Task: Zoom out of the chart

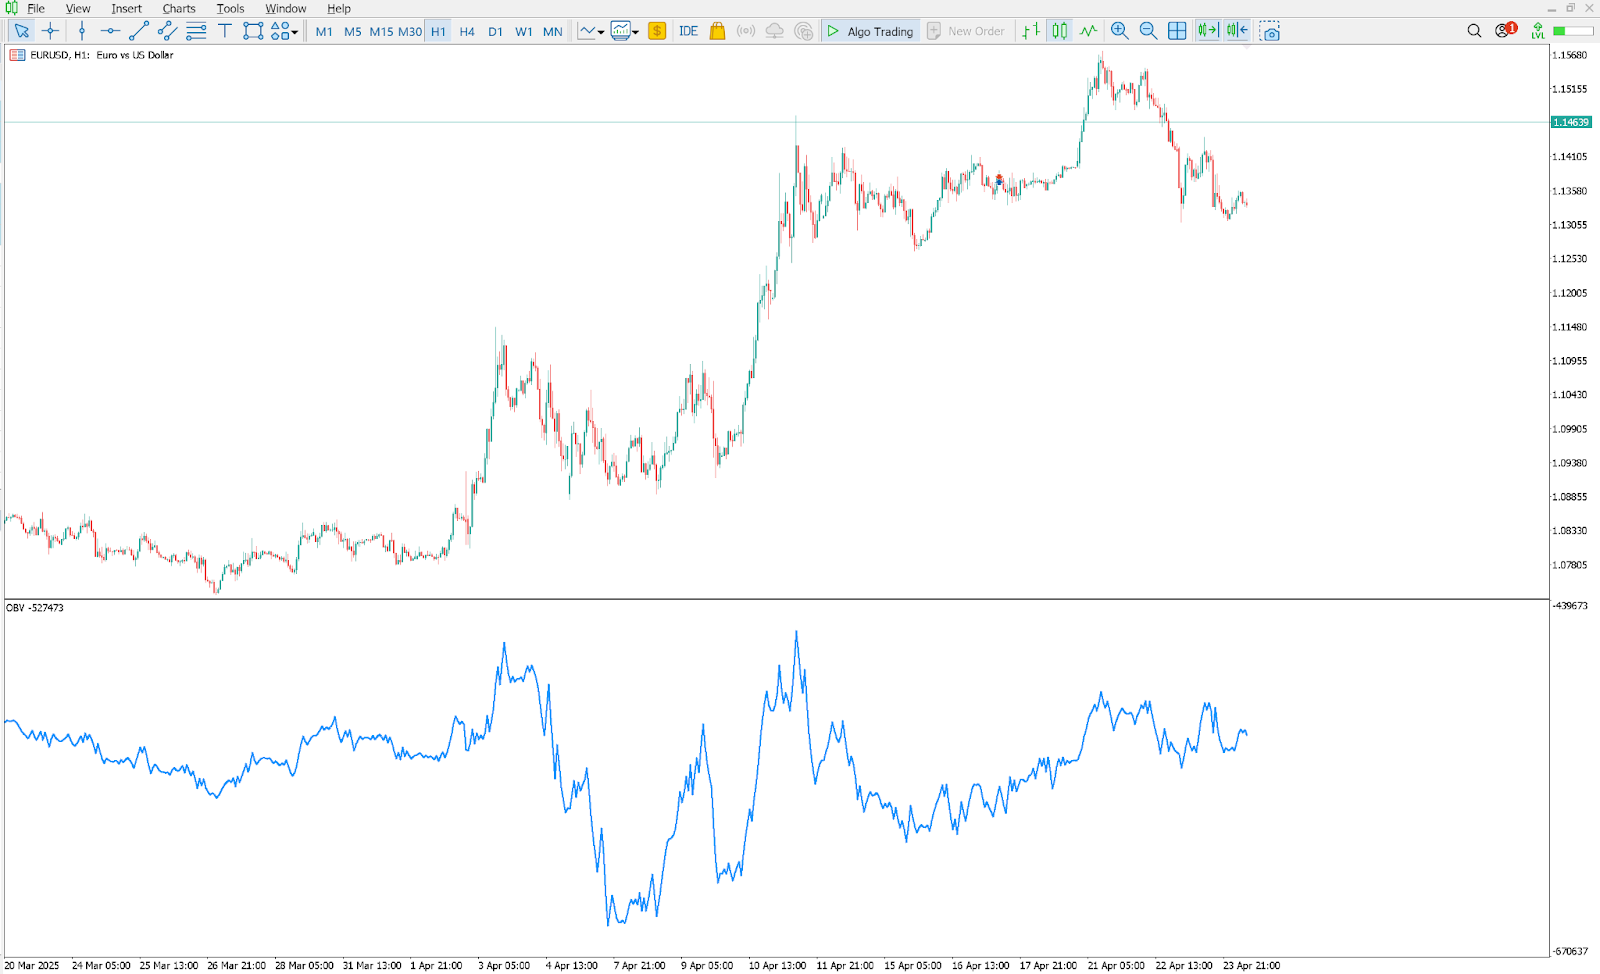Action: coord(1149,31)
